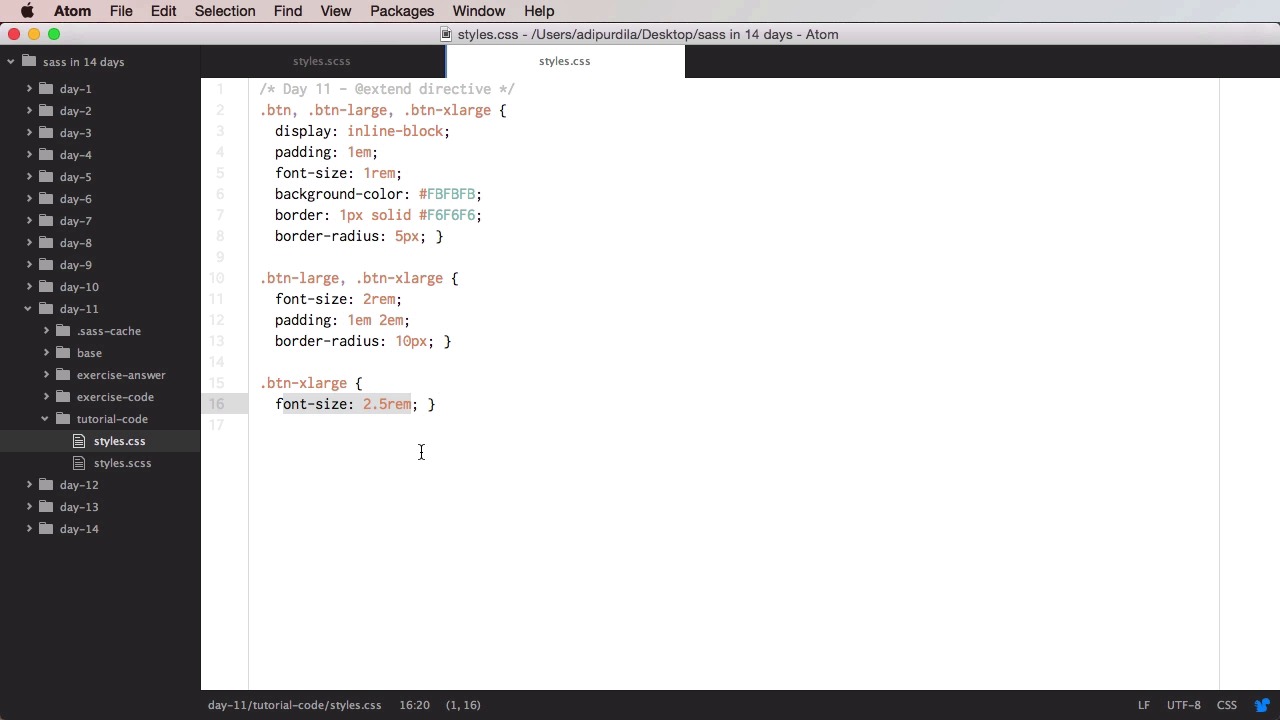This screenshot has height=720, width=1280.
Task: Change the LF line ending setting
Action: click(1143, 705)
